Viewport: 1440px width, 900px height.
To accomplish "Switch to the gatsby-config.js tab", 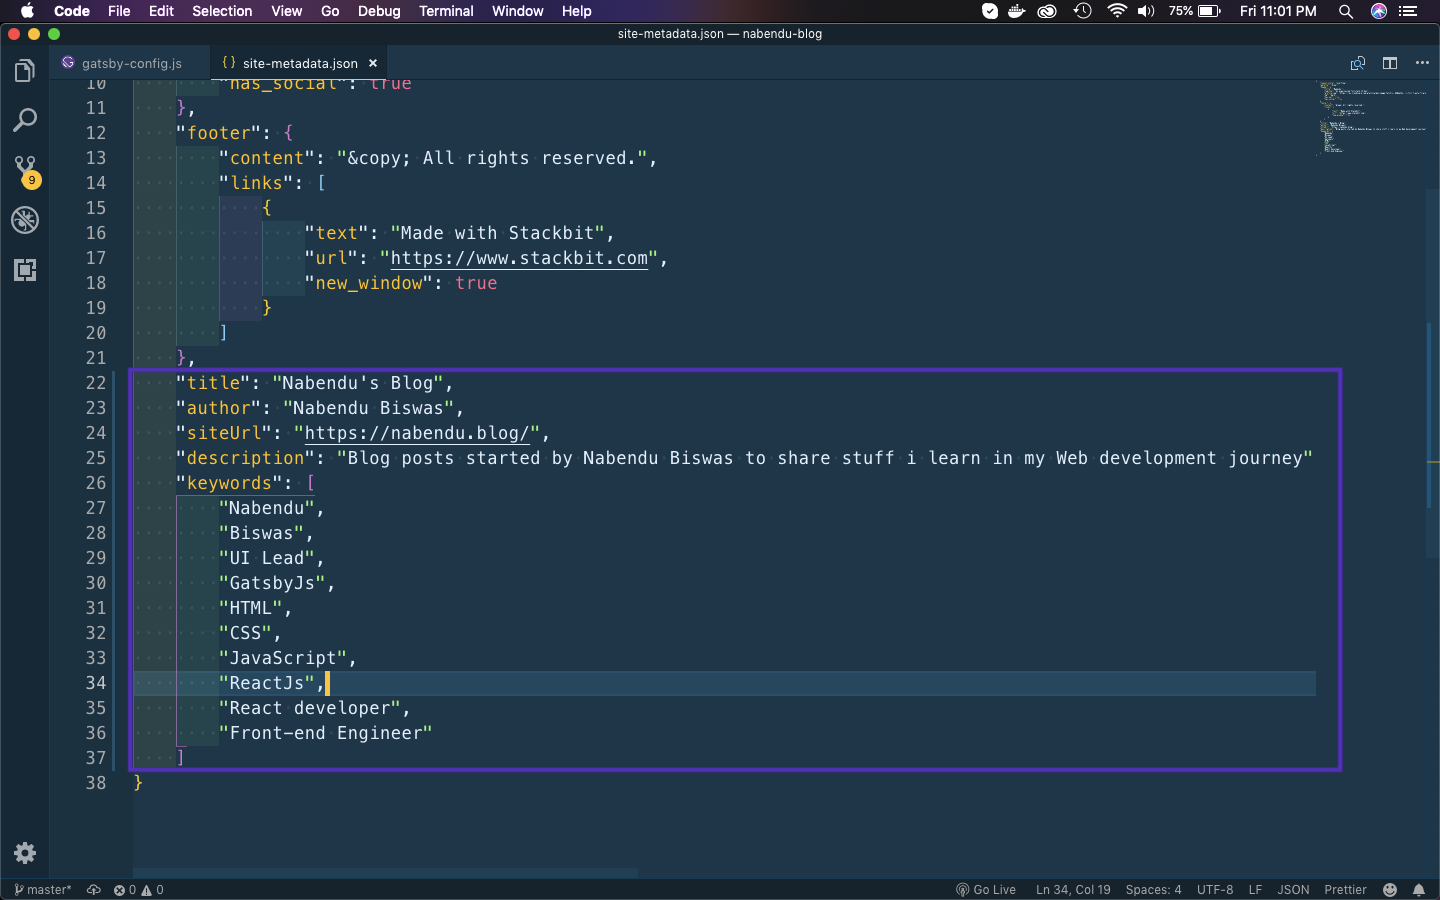I will click(x=131, y=63).
